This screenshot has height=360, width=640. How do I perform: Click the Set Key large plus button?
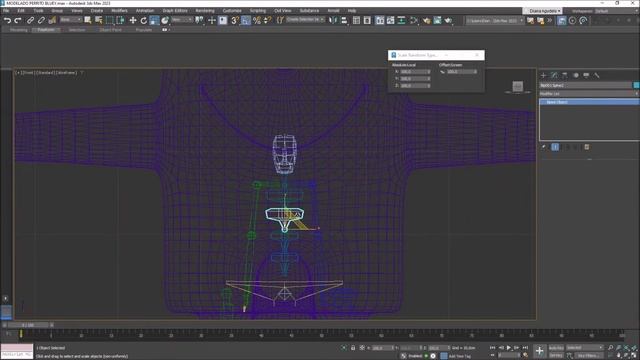click(x=539, y=351)
